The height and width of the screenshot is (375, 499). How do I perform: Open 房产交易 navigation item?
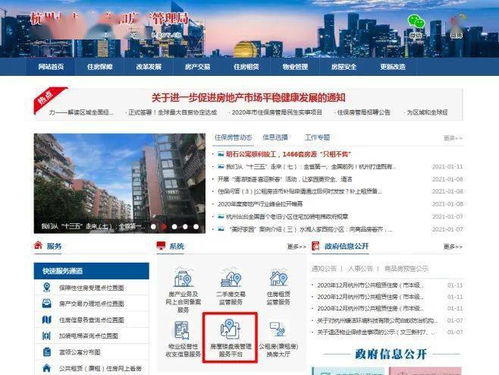coord(198,67)
